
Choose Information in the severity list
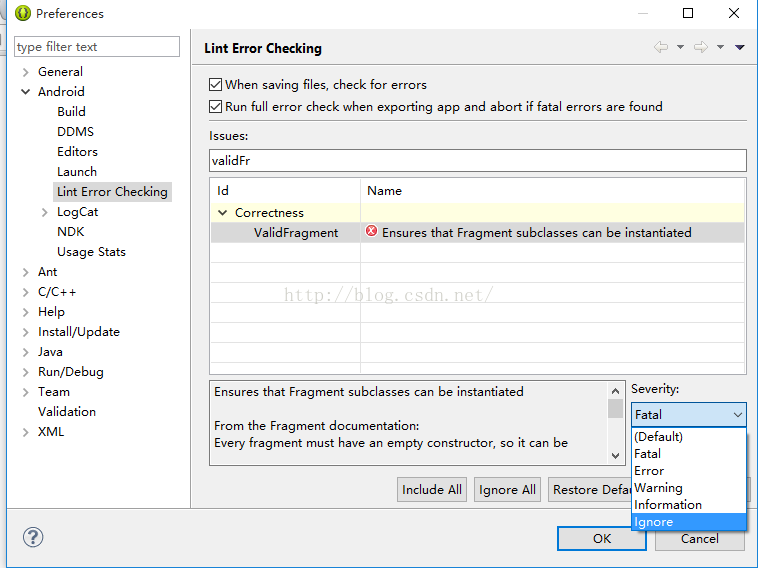[688, 504]
